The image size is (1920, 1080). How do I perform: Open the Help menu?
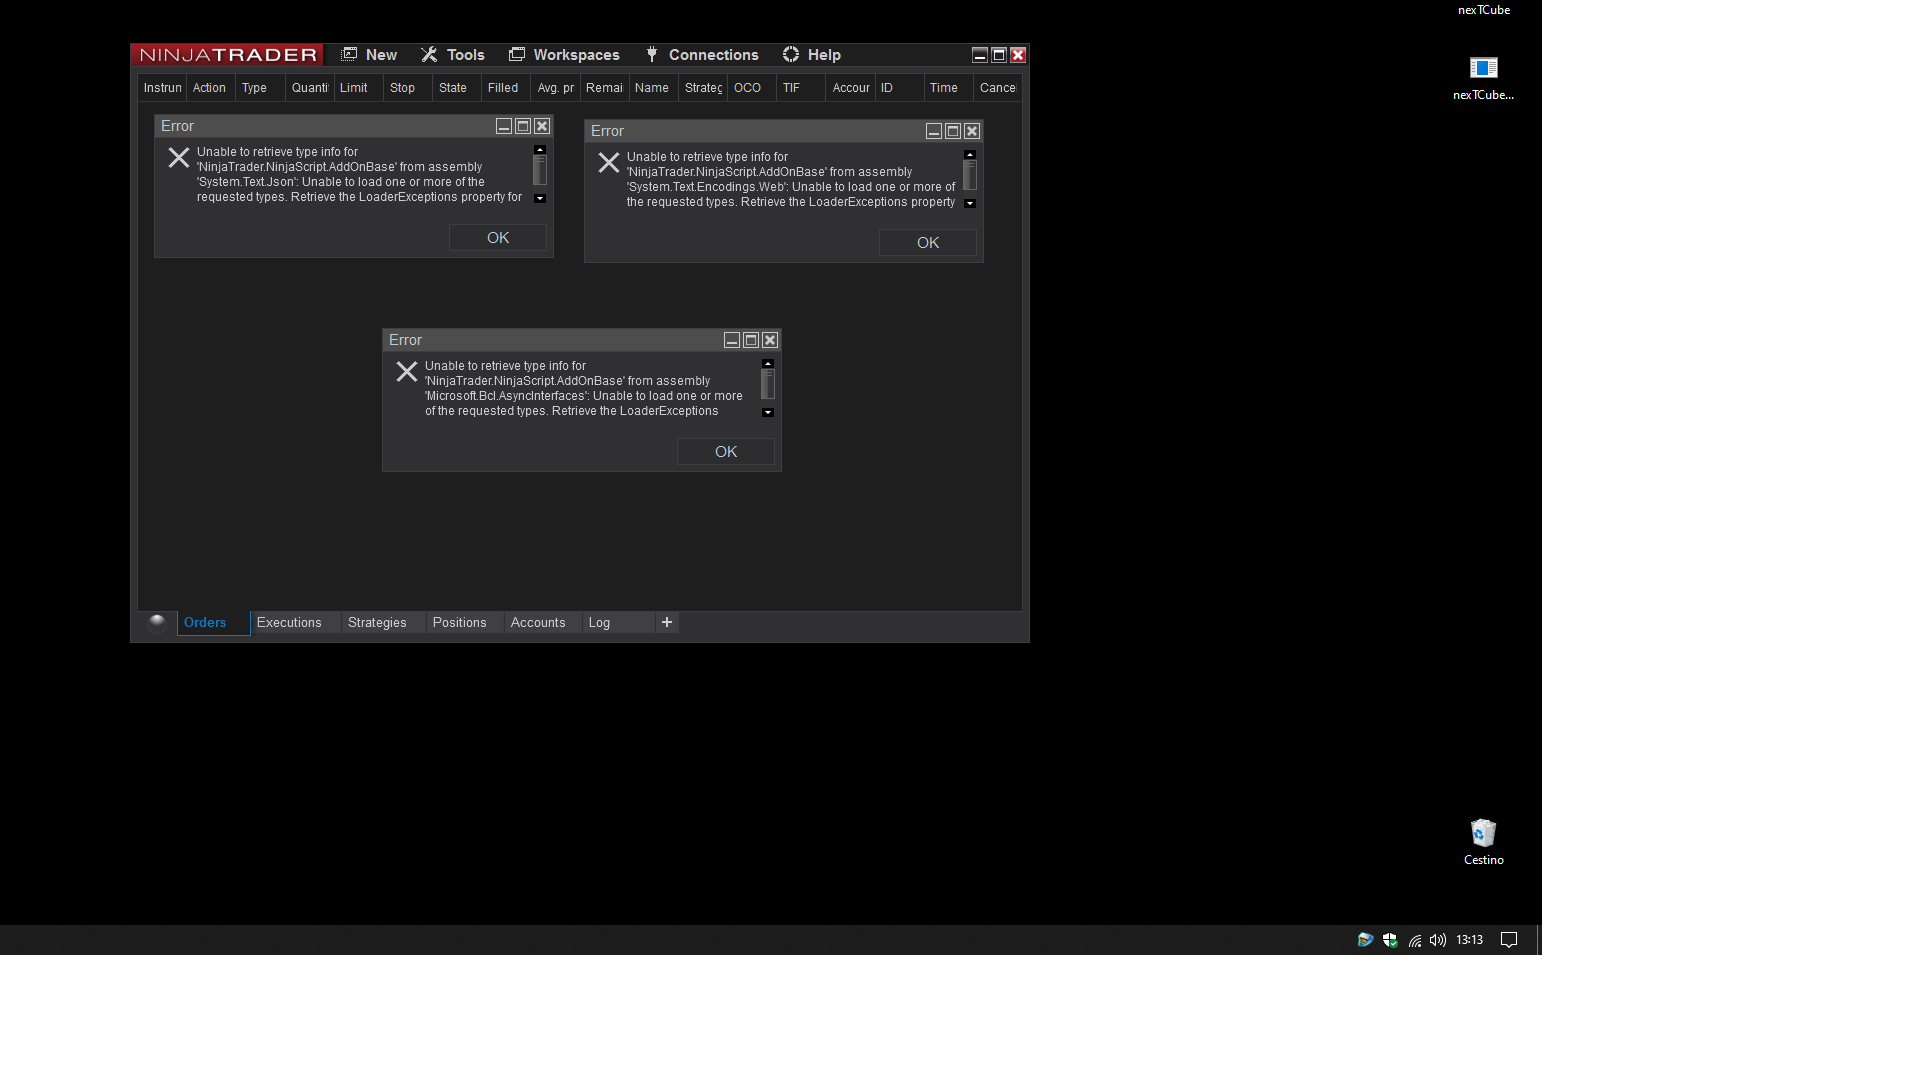[812, 55]
